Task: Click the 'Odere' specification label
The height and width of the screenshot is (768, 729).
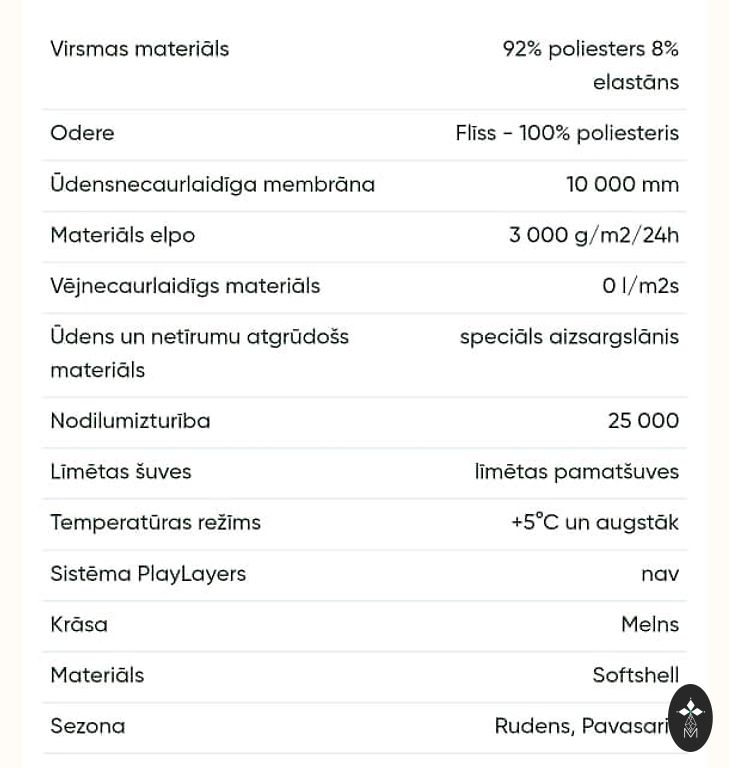Action: (82, 133)
